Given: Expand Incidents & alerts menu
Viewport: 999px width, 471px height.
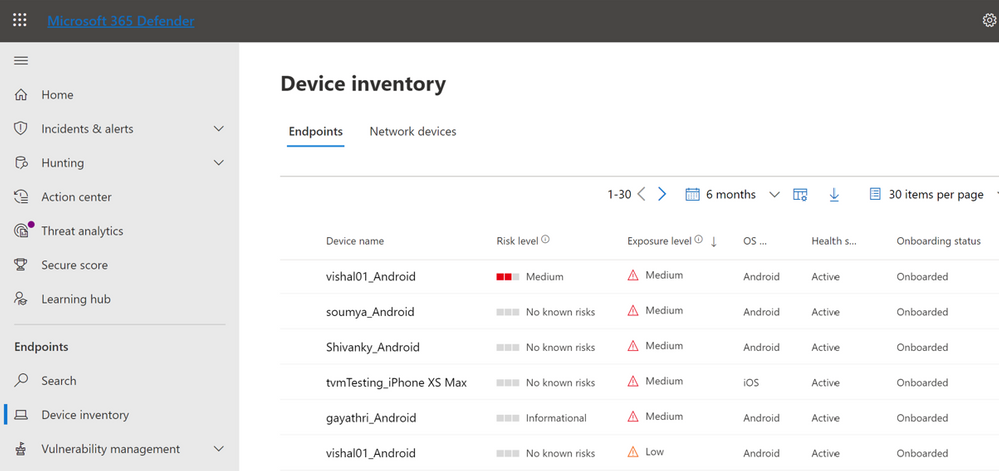Looking at the screenshot, I should pos(219,129).
